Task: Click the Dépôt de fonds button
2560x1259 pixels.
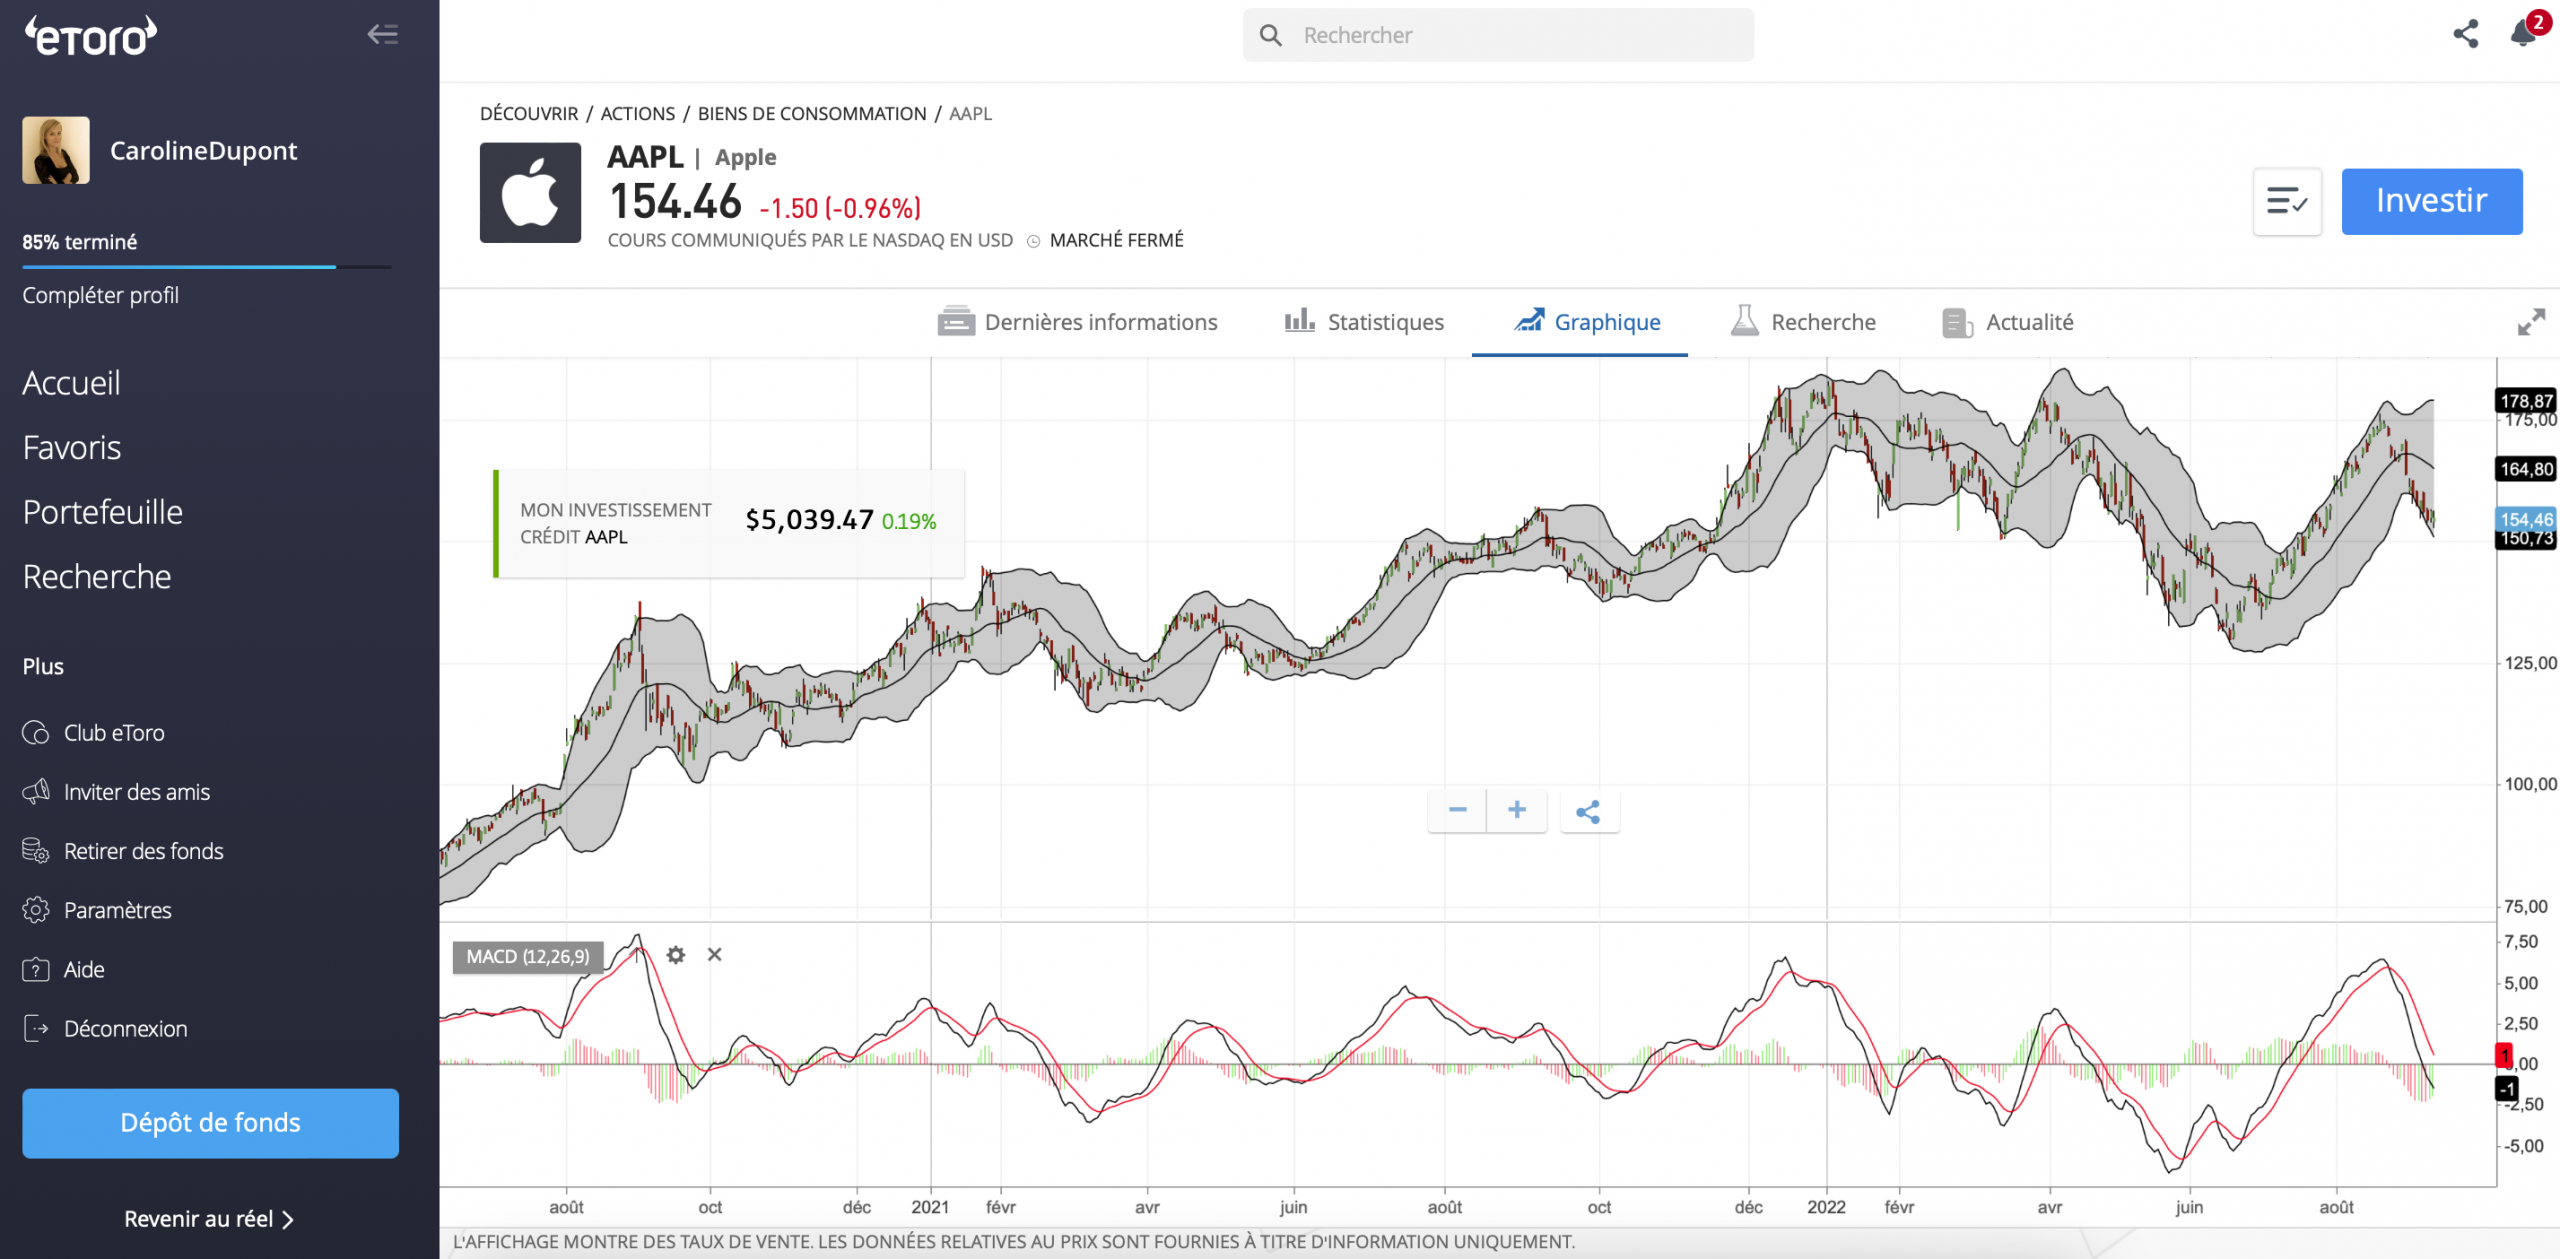Action: pos(210,1123)
